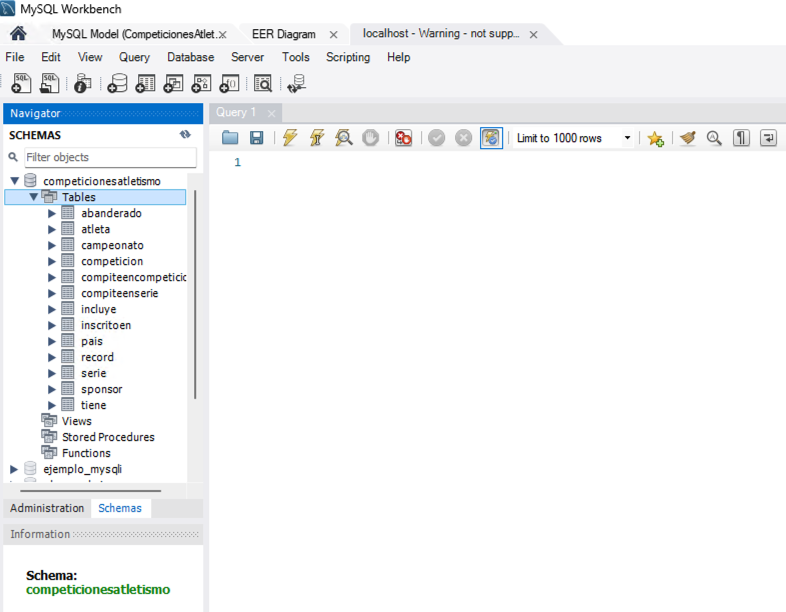Expand the pais table
Image resolution: width=786 pixels, height=612 pixels.
point(52,341)
